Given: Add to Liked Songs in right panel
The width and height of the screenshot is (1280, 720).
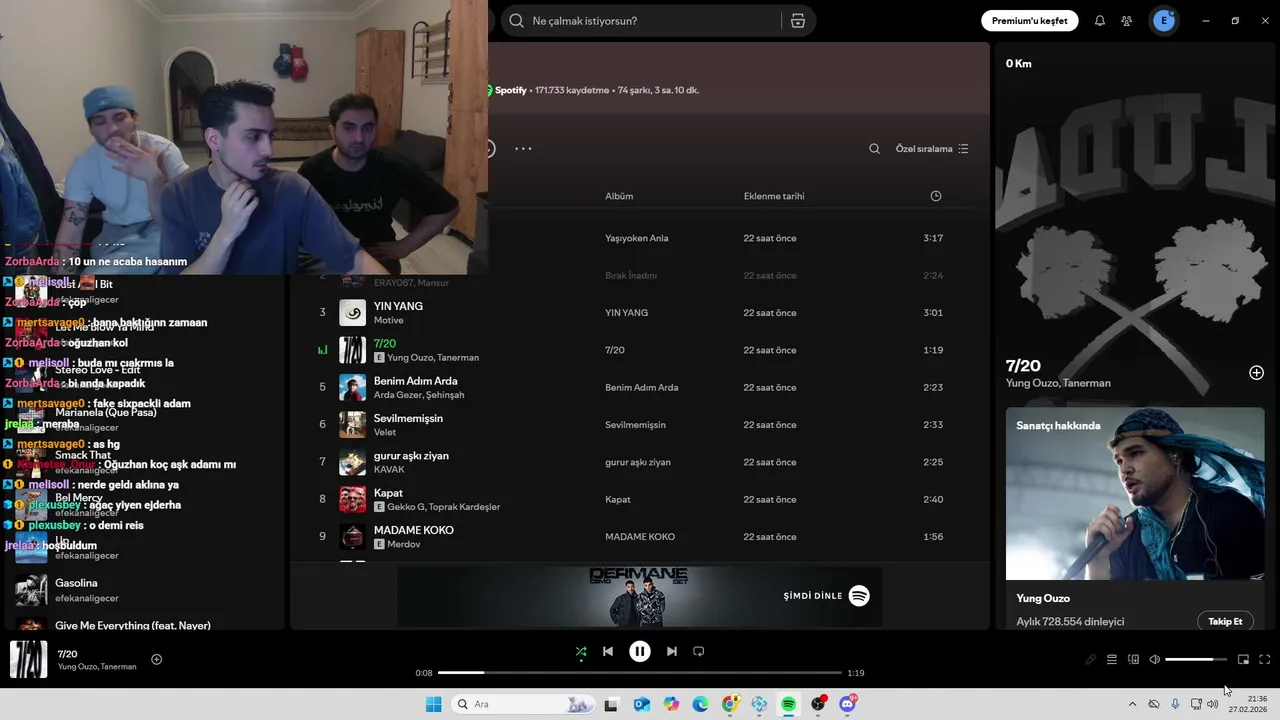Looking at the screenshot, I should coord(1257,373).
